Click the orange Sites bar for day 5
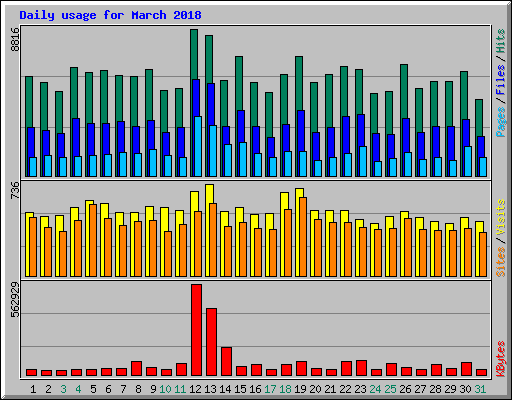 [x=93, y=240]
